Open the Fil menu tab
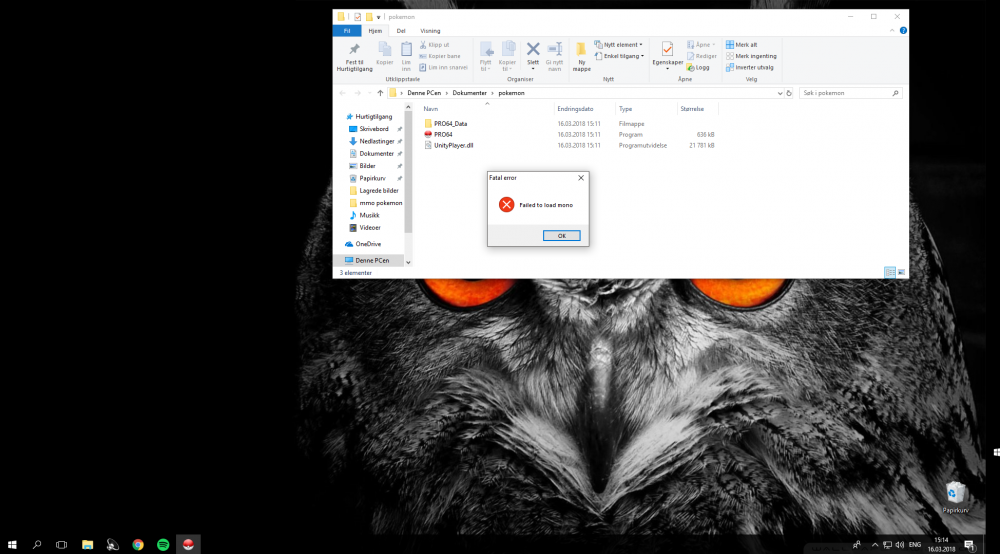The height and width of the screenshot is (554, 1000). [x=346, y=31]
